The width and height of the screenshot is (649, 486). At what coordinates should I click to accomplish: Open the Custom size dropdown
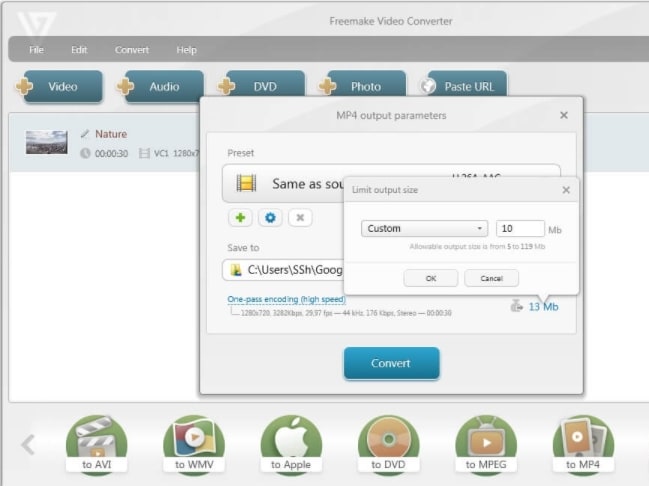(x=424, y=229)
